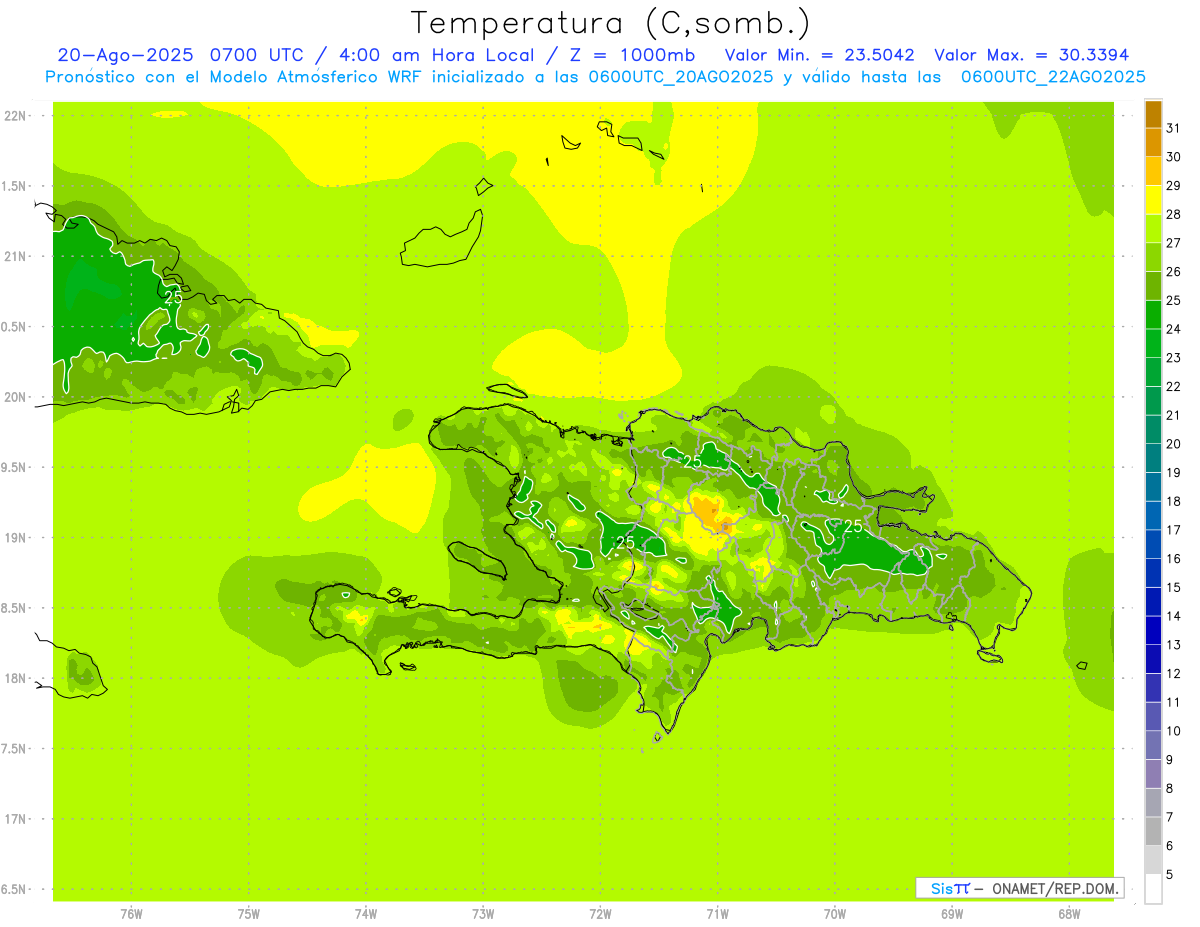This screenshot has height=927, width=1200.
Task: Click the "8.5N" latitude label
Action: click(14, 608)
